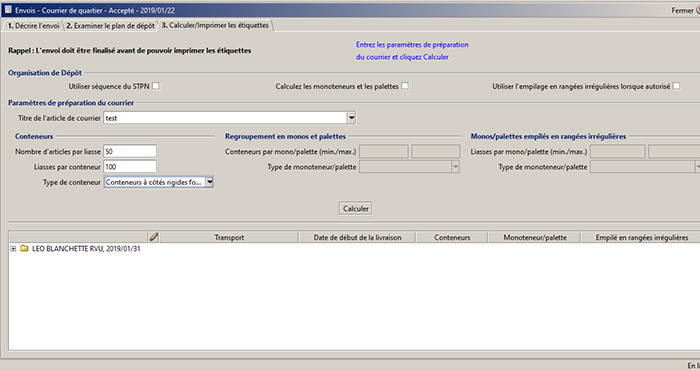The width and height of the screenshot is (700, 370).
Task: Open the Titre de l'article de courrier dropdown arrow
Action: click(x=351, y=118)
